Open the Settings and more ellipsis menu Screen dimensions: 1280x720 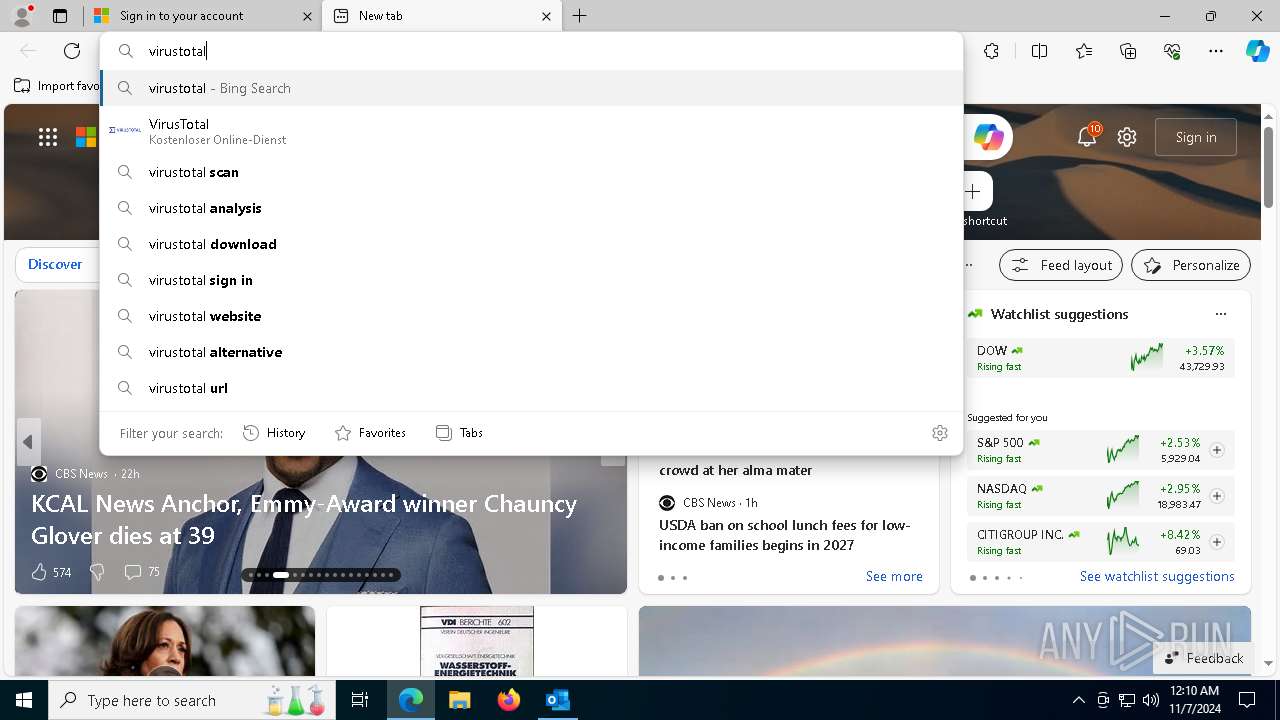coord(1216,51)
